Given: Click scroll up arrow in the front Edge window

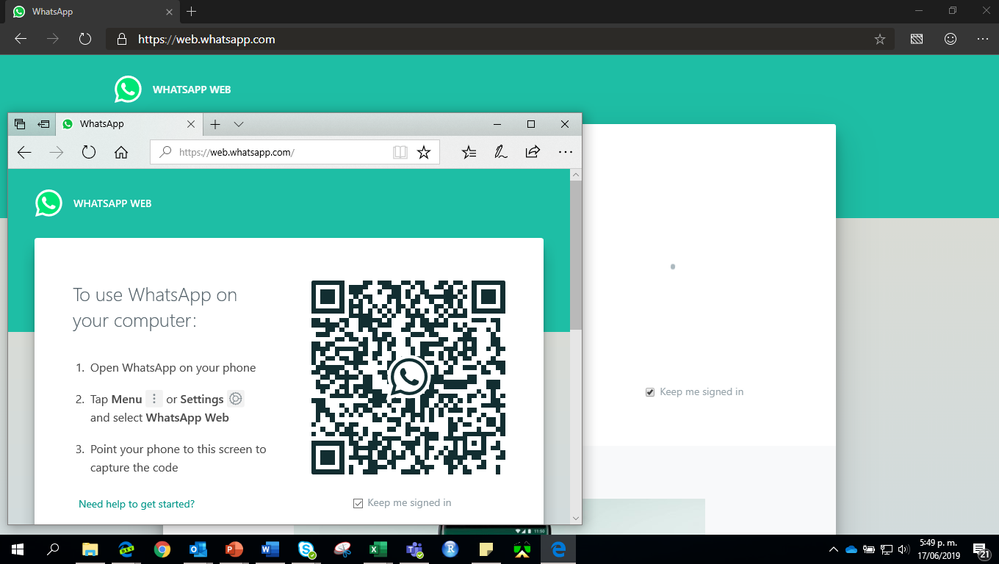Looking at the screenshot, I should coord(576,175).
